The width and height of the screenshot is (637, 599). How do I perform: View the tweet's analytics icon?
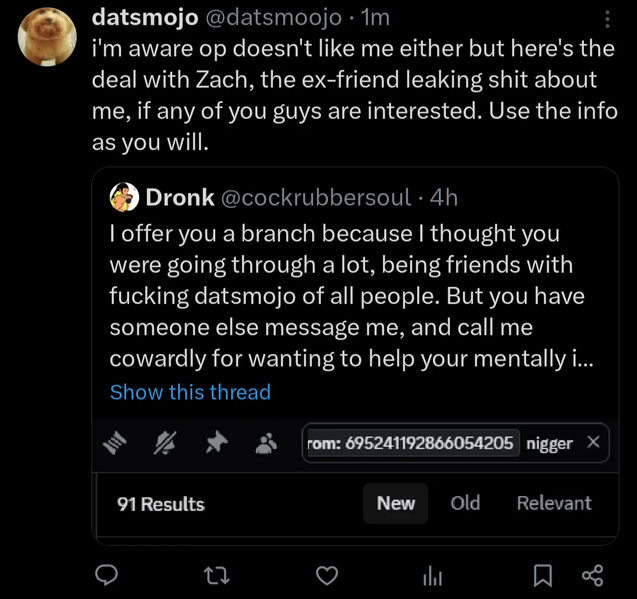[x=433, y=575]
